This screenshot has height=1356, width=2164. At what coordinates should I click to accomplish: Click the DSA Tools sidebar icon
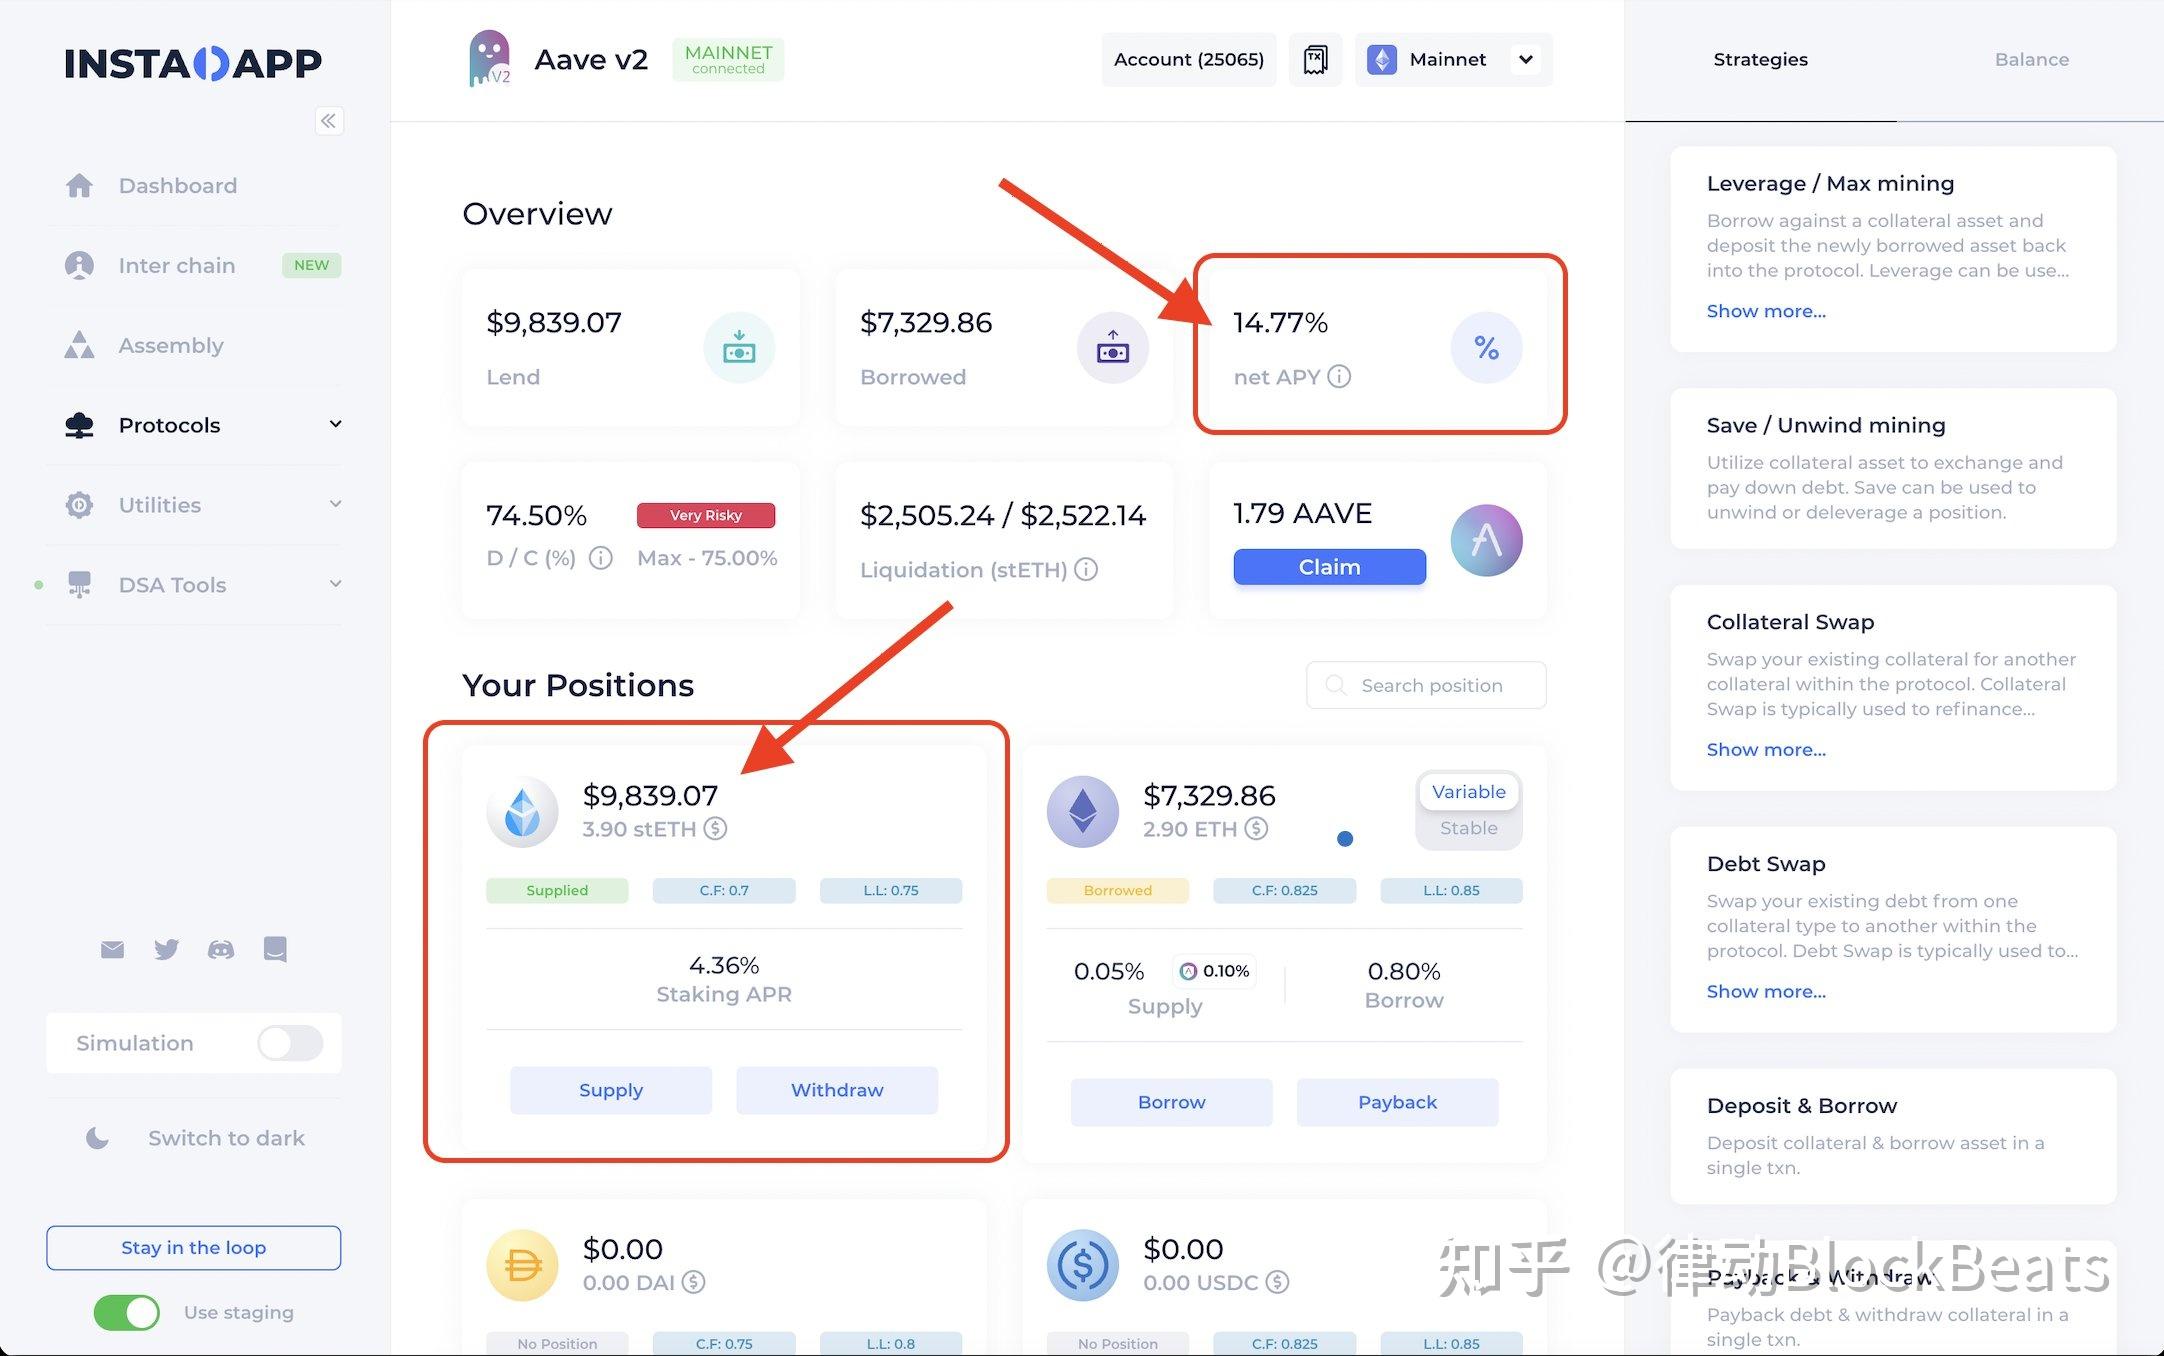(x=80, y=583)
